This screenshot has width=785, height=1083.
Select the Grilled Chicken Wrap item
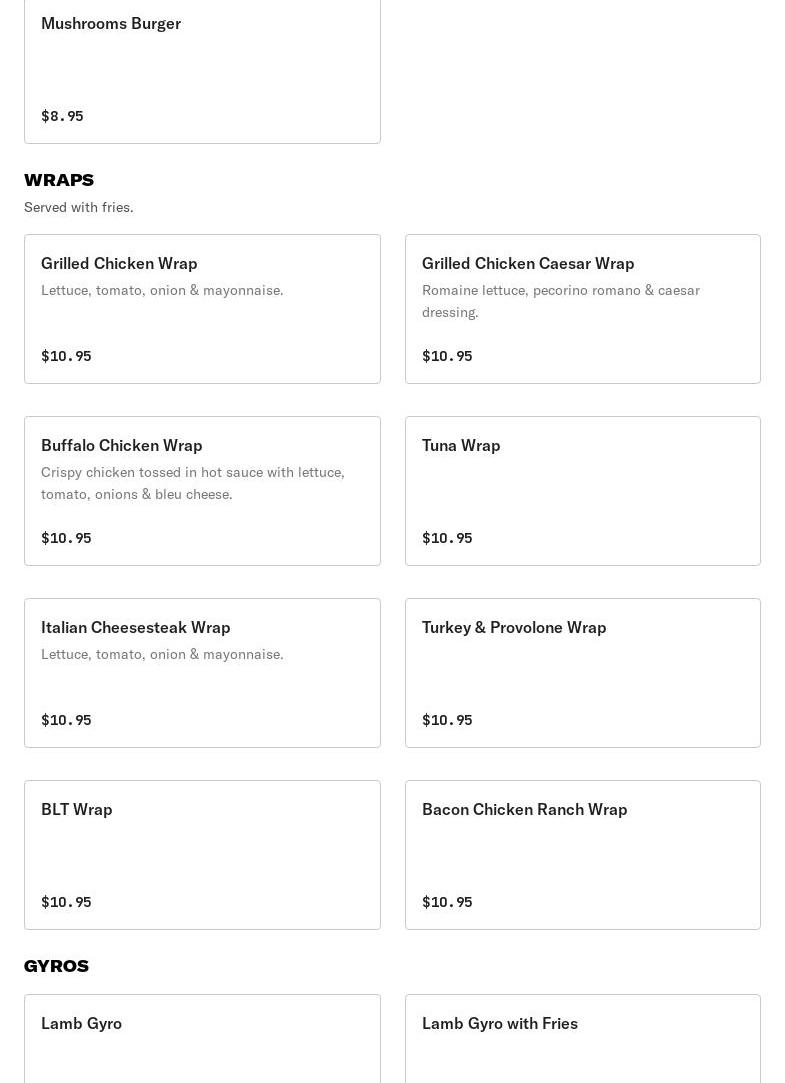coord(202,308)
